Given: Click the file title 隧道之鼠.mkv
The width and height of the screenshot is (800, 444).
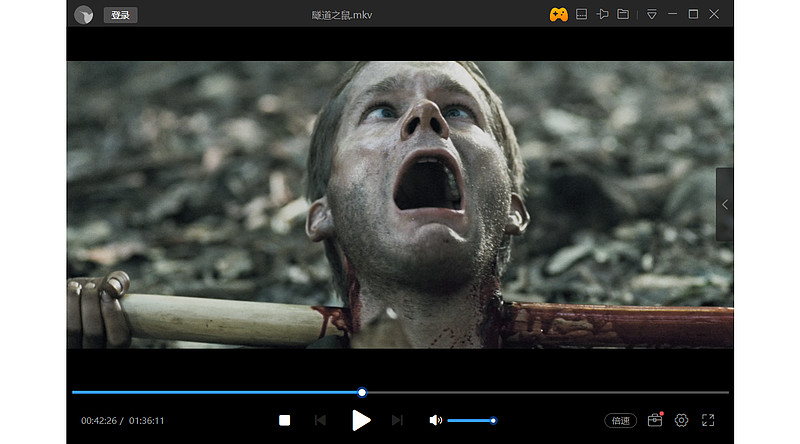Looking at the screenshot, I should tap(342, 15).
